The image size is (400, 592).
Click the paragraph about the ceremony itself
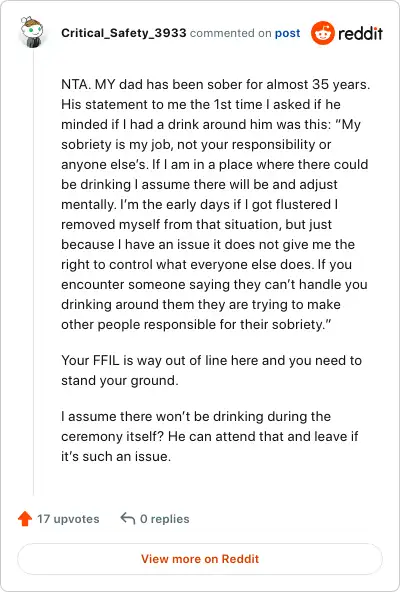tap(210, 436)
